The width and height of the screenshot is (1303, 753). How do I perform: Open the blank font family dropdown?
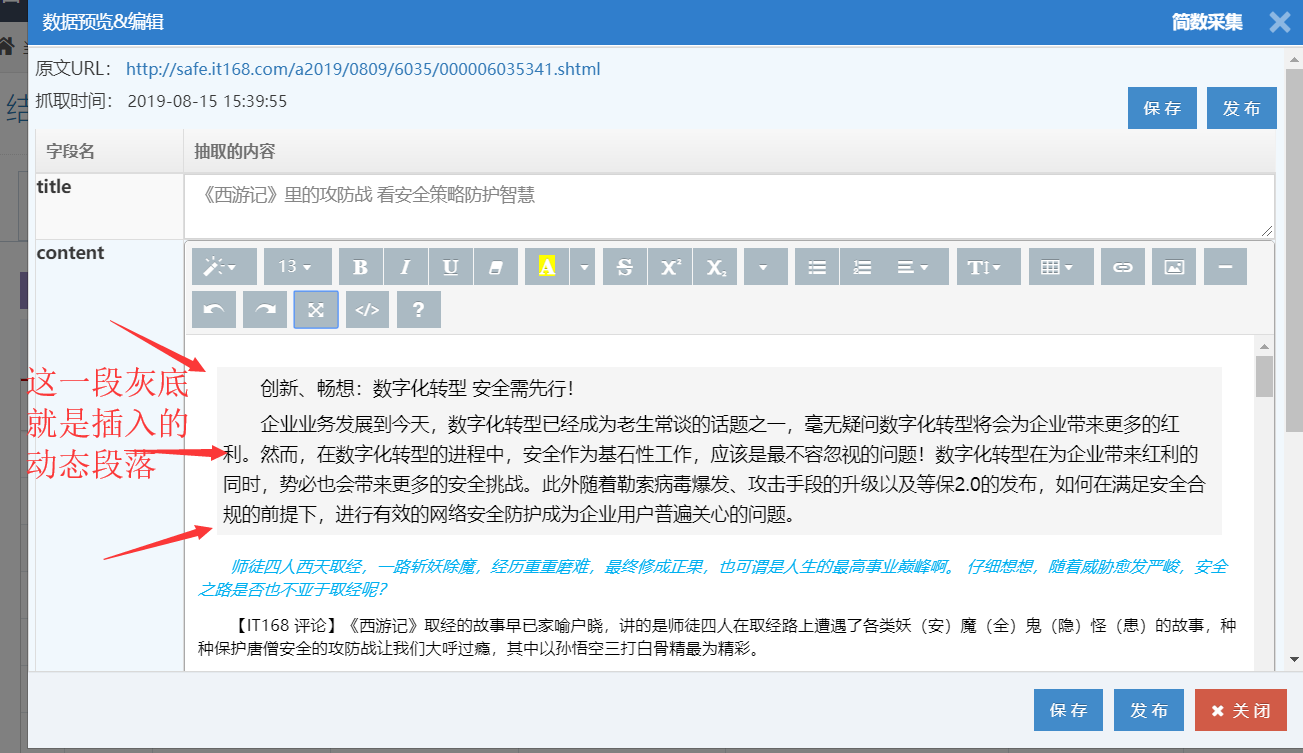[764, 267]
